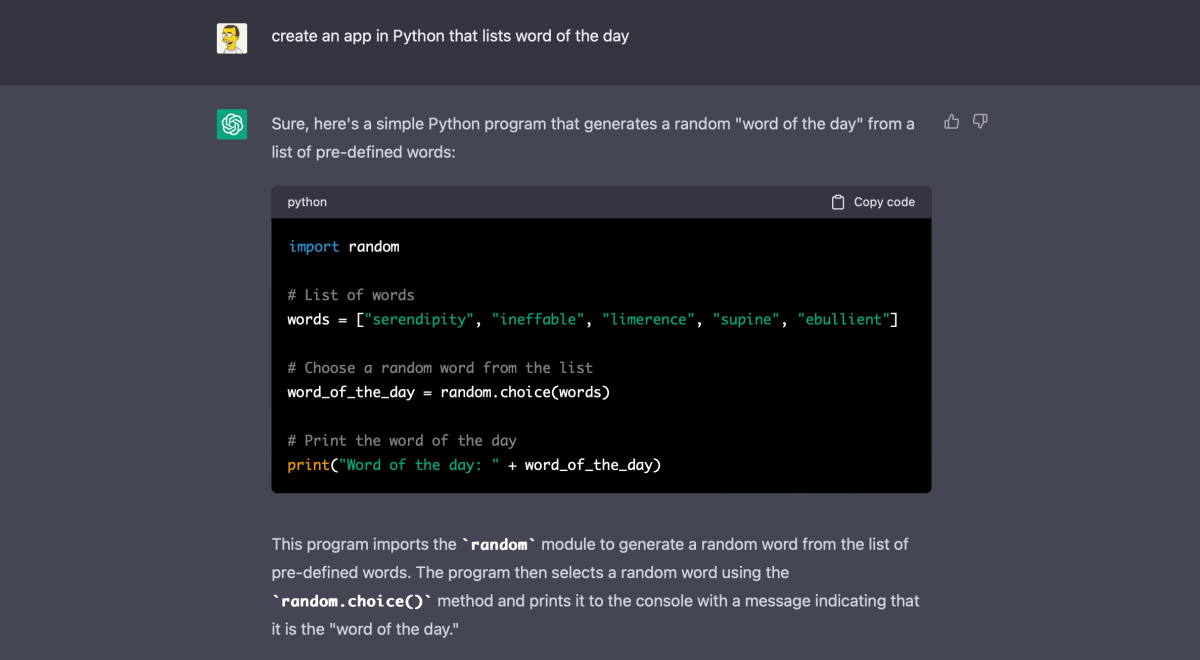
Task: Click the clipboard icon in code header
Action: point(838,202)
